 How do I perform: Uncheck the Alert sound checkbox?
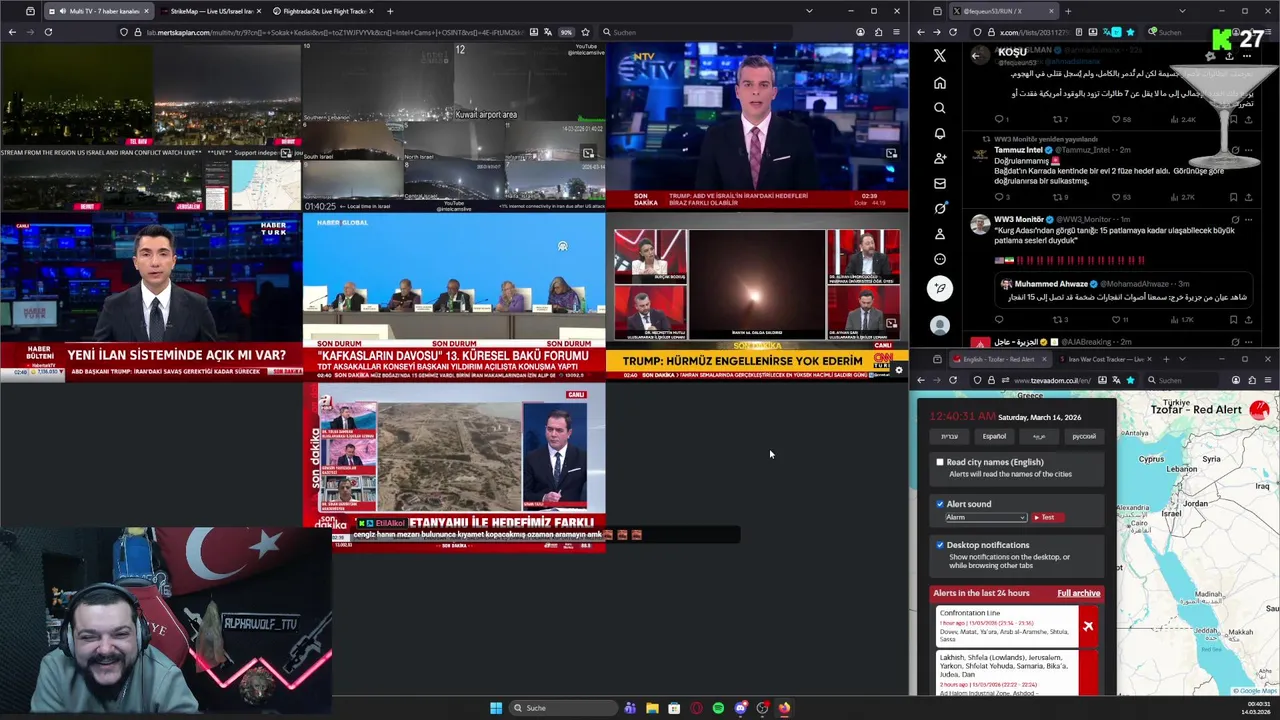(940, 504)
